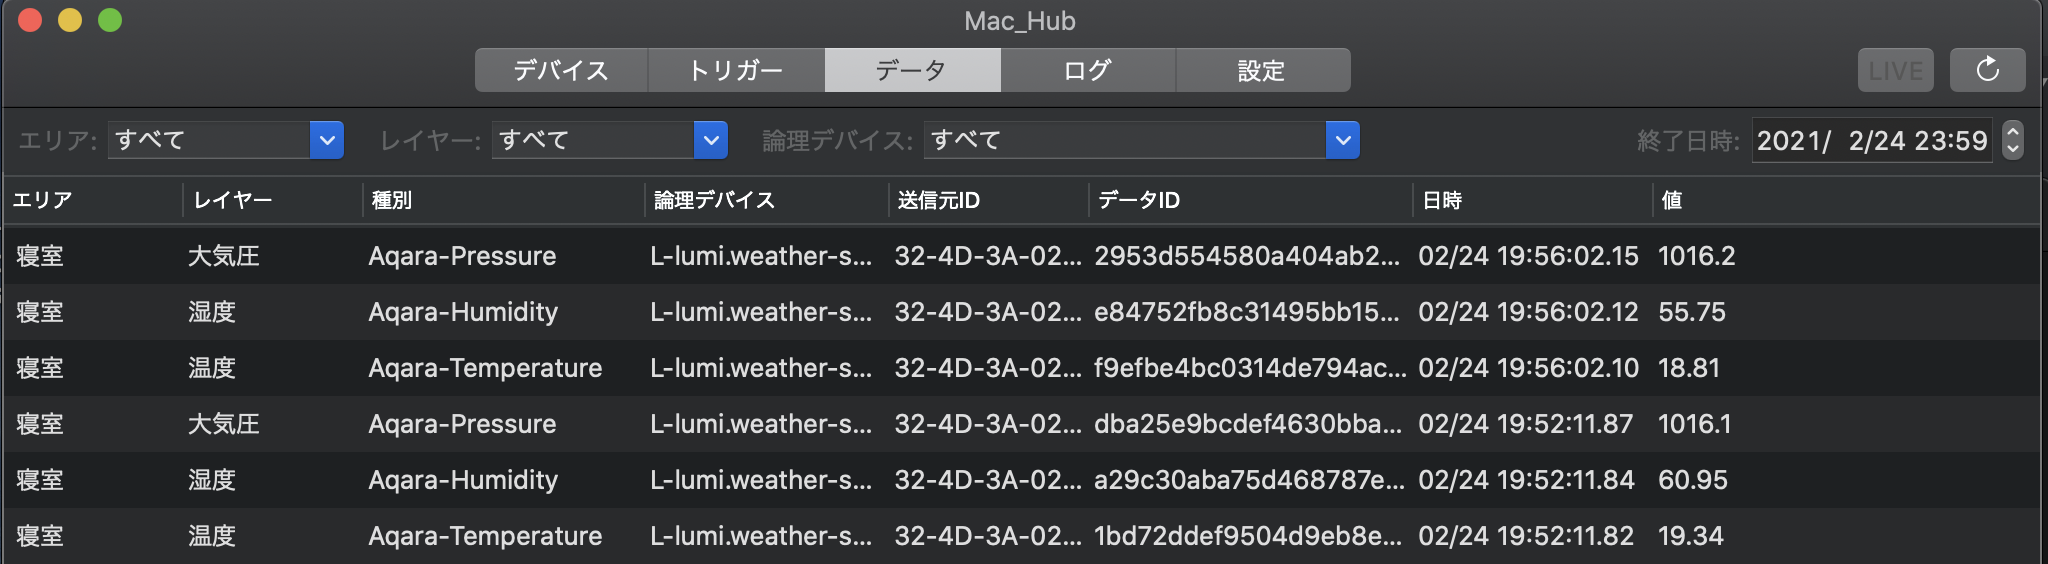Image resolution: width=2048 pixels, height=564 pixels.
Task: Click the 終了日時 stepper arrows
Action: click(2013, 140)
